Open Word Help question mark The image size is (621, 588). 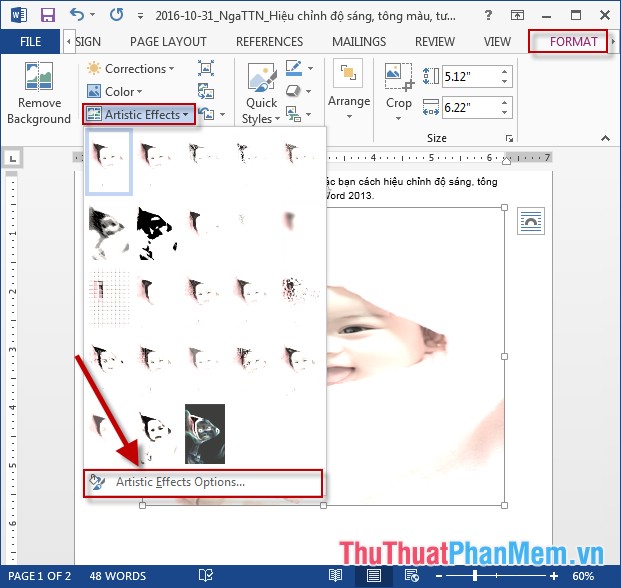[x=489, y=15]
